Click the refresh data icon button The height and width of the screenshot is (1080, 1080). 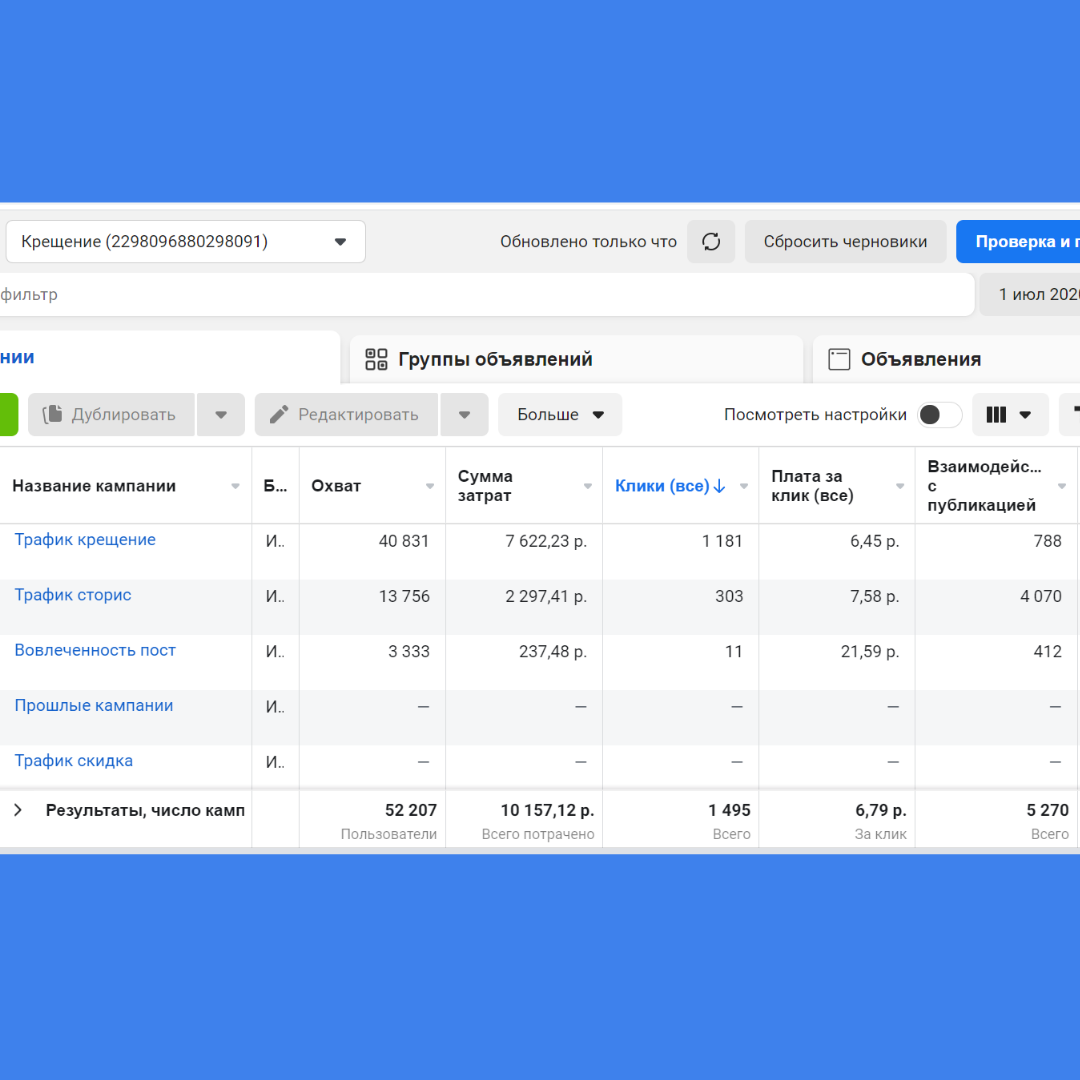click(x=711, y=242)
